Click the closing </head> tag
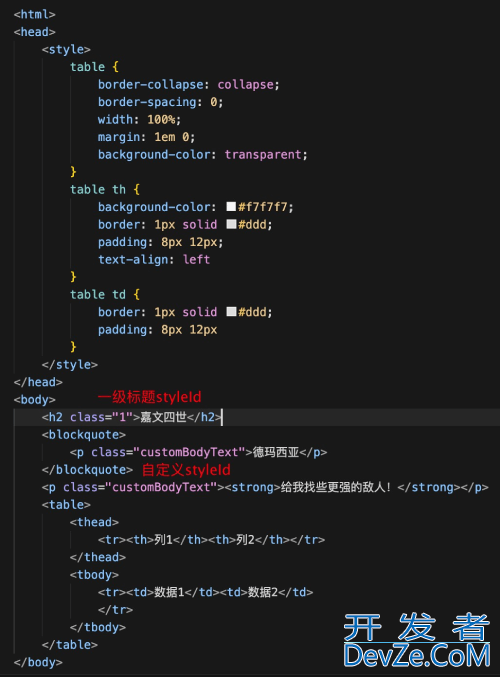The height and width of the screenshot is (677, 500). point(38,382)
